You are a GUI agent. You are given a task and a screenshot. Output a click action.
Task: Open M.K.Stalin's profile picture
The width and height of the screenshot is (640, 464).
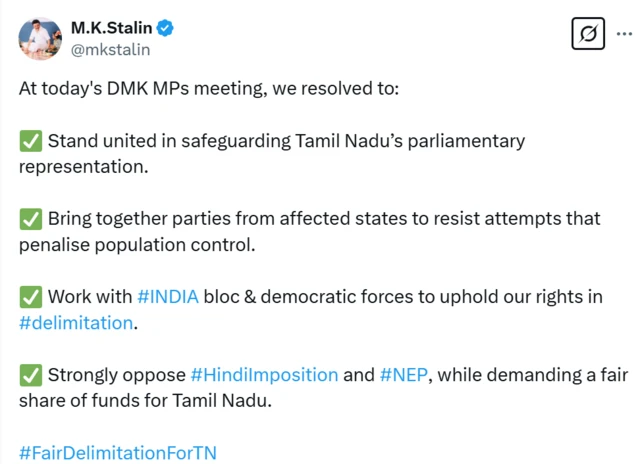point(39,37)
